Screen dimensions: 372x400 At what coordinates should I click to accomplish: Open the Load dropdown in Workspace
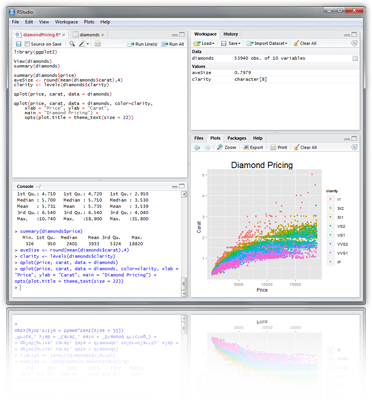coord(204,43)
